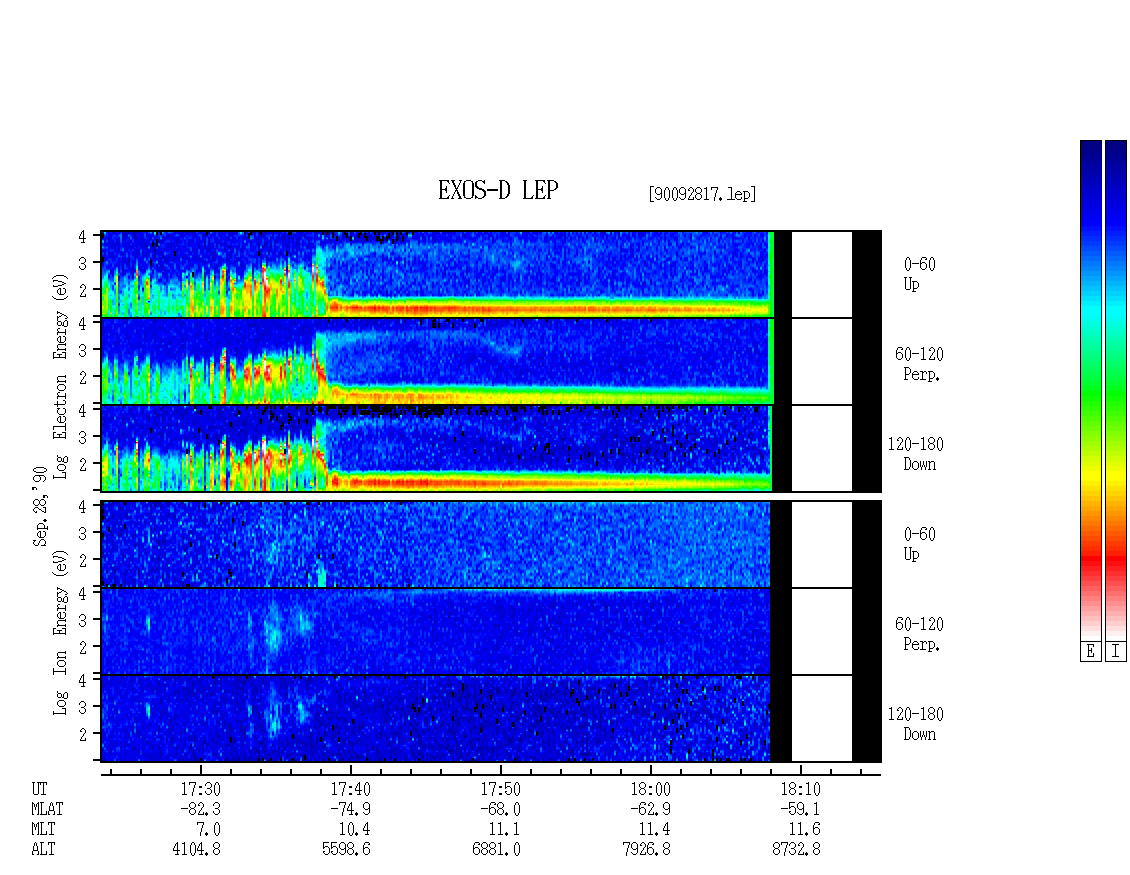Click the electron panel's 120-180 Down label
1130x875 pixels.
click(x=916, y=454)
